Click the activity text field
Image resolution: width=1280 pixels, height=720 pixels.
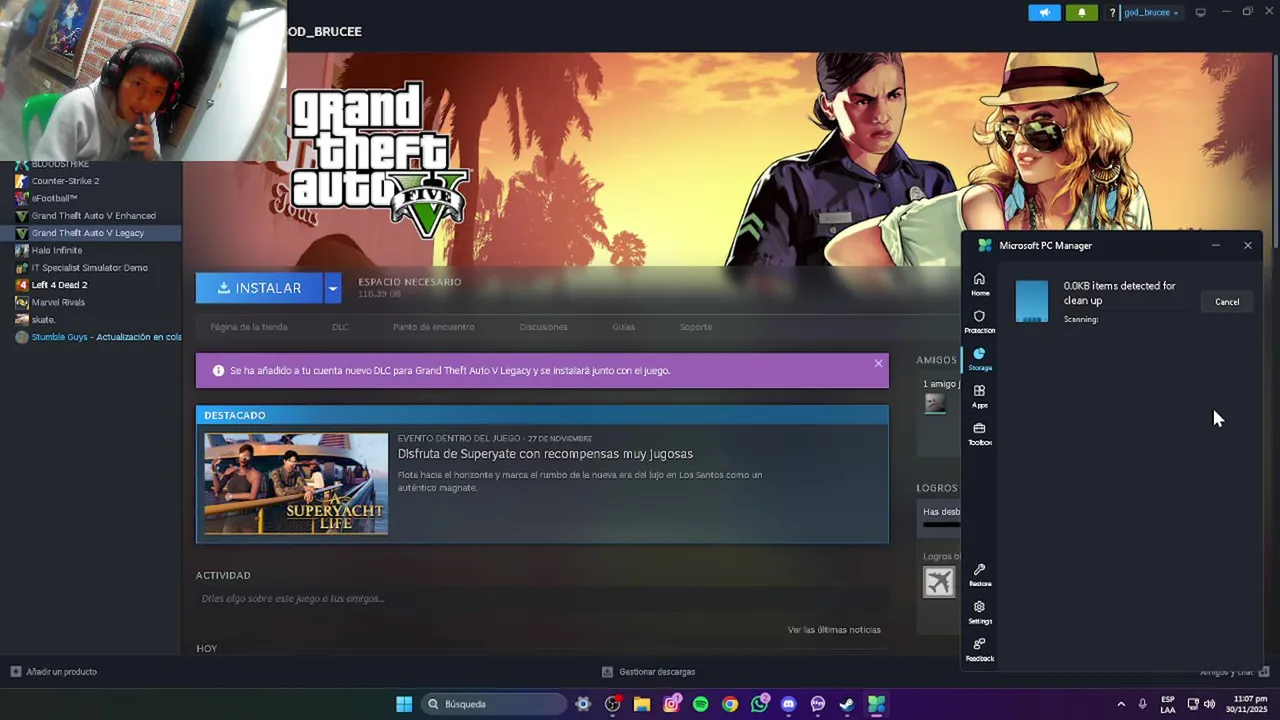540,599
